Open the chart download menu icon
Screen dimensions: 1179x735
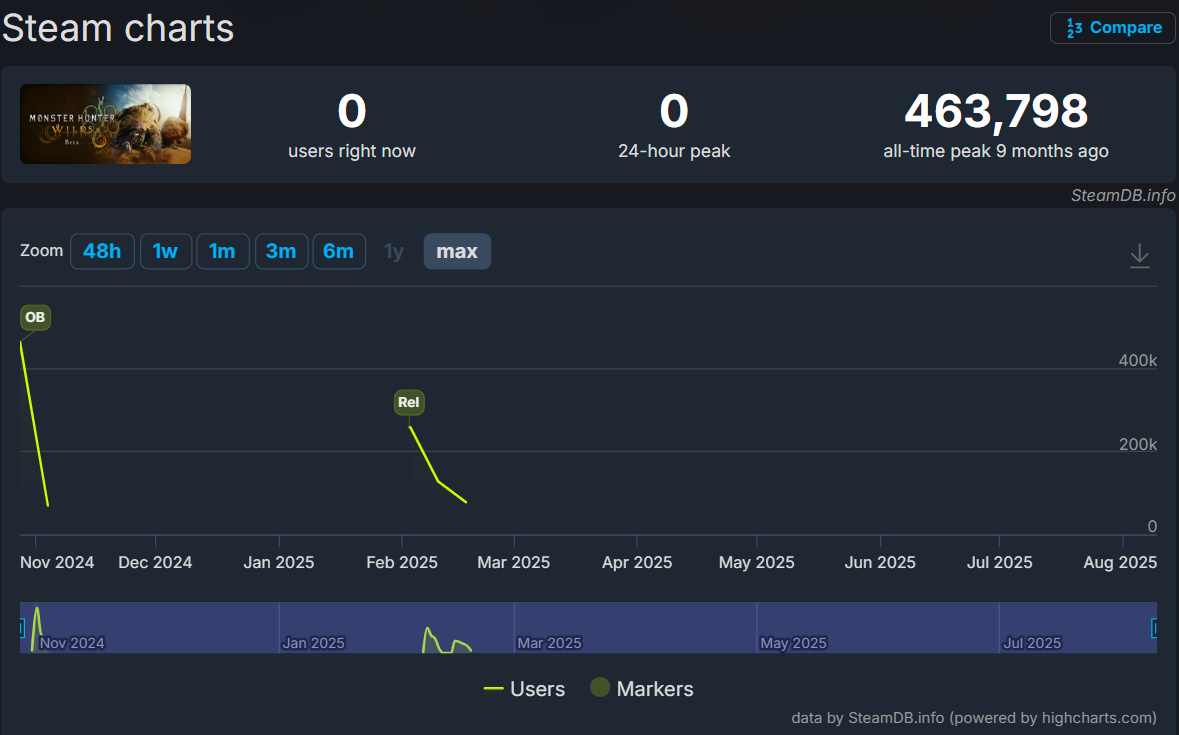(1139, 256)
